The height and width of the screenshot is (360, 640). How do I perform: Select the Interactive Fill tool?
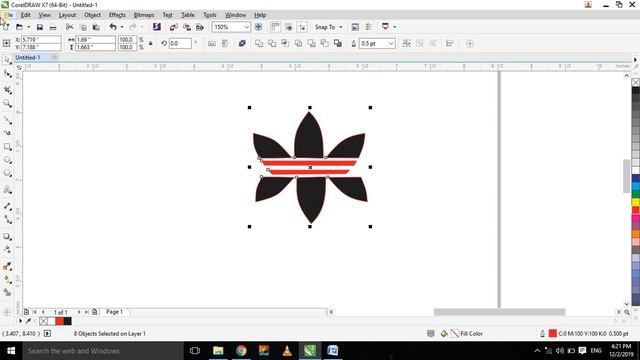(x=7, y=280)
